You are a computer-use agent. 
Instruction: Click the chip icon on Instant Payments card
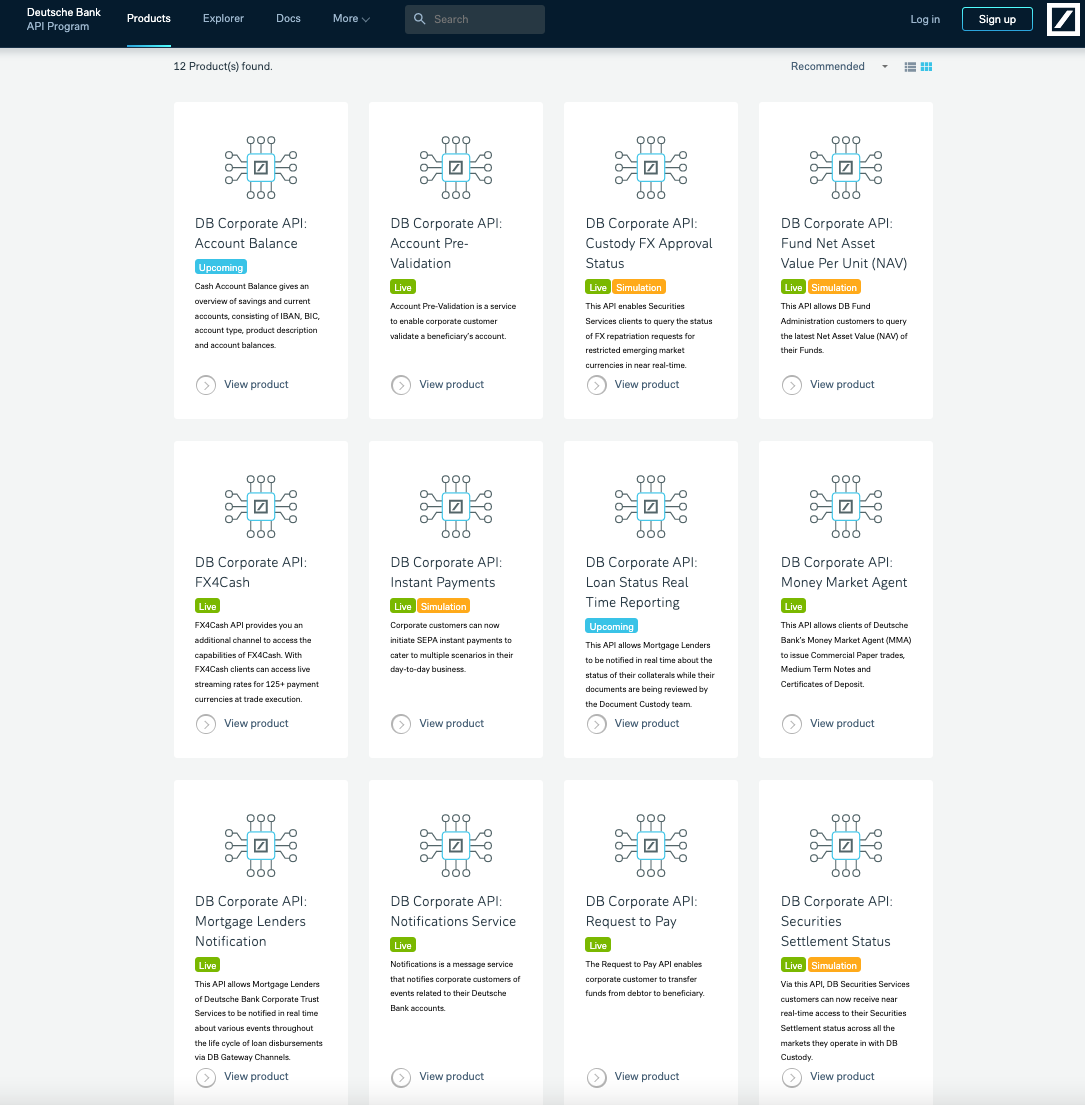pos(455,507)
